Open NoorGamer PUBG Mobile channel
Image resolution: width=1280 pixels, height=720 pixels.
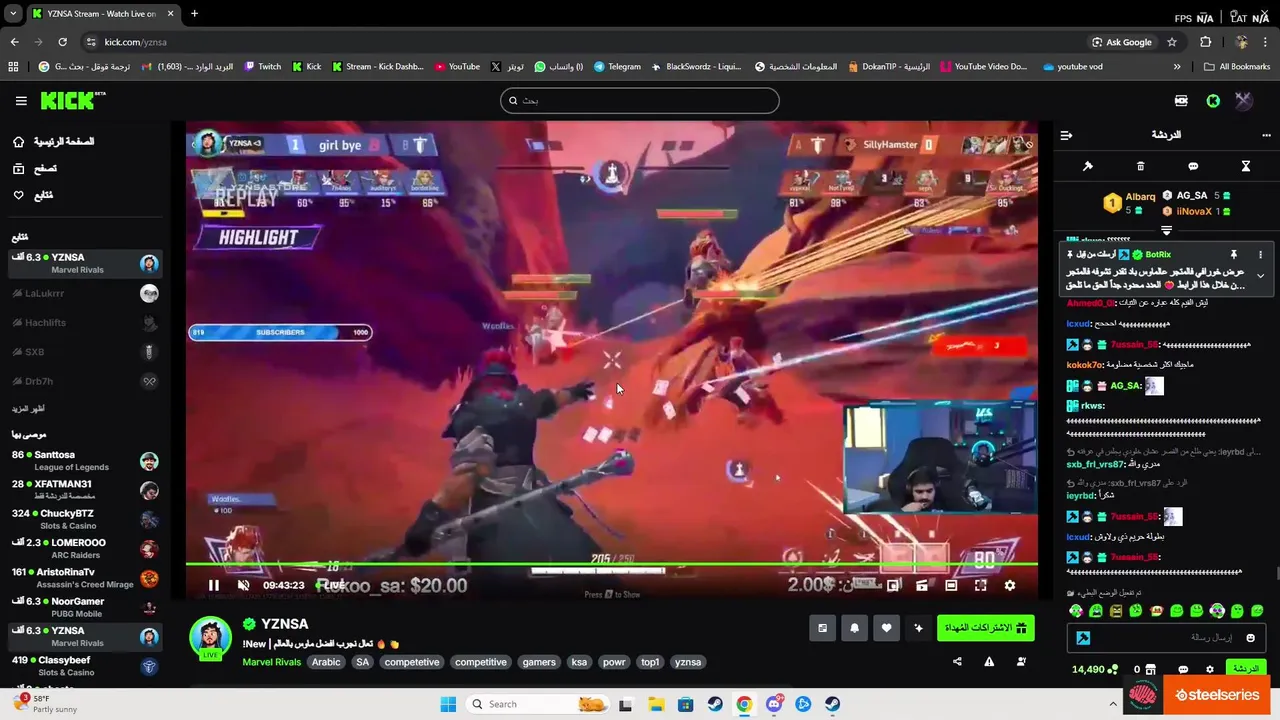tap(84, 606)
